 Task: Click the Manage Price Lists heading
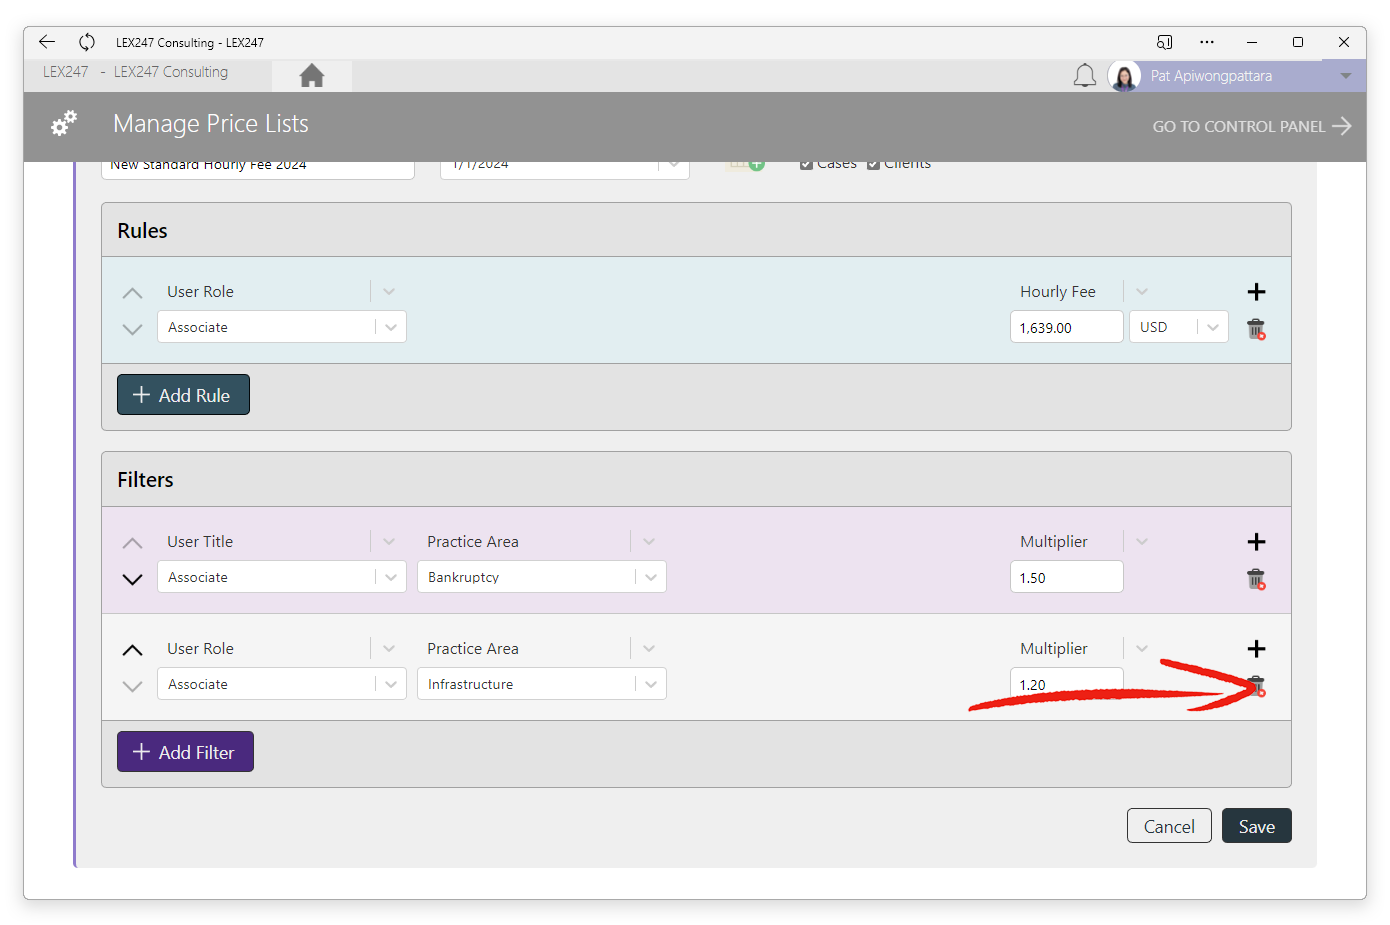coord(211,124)
